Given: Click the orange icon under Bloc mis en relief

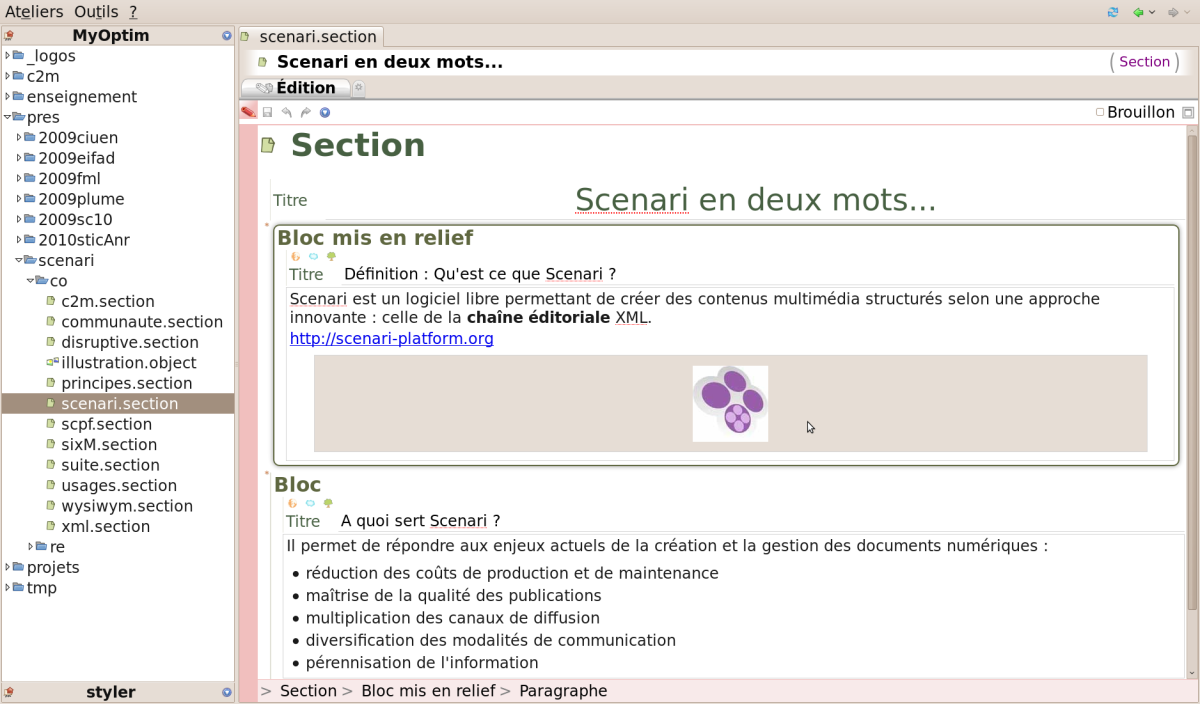Looking at the screenshot, I should [295, 256].
